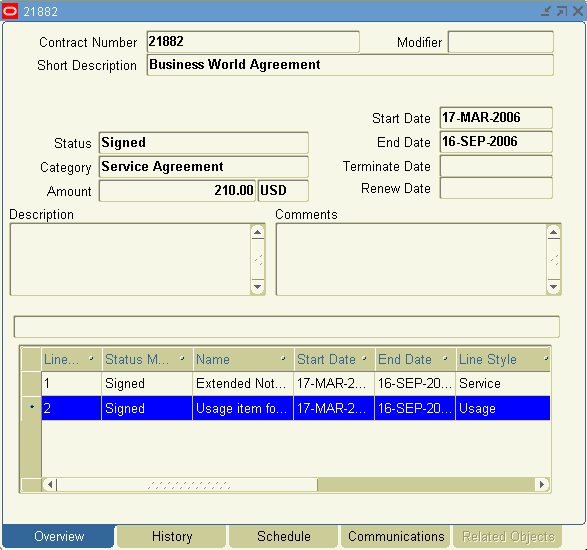Click the Line column header
587x550 pixels.
(x=71, y=359)
